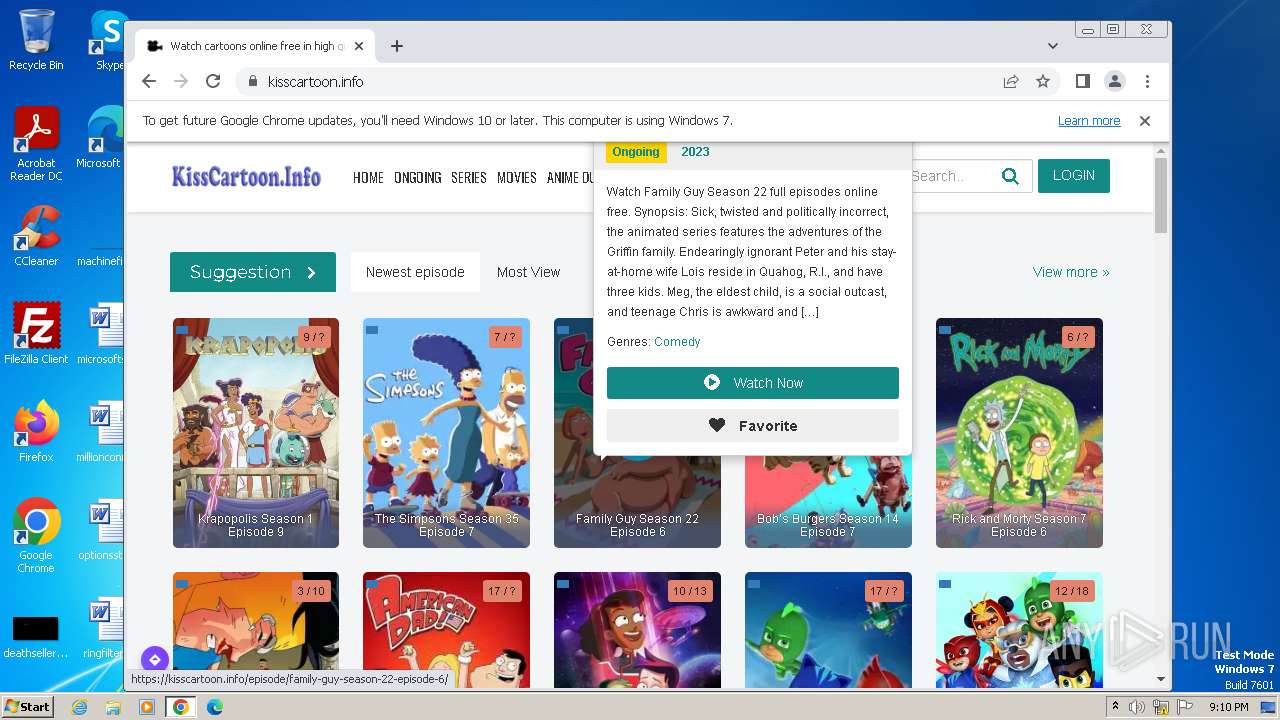Open Chrome three-dot menu
This screenshot has width=1280, height=720.
[x=1147, y=81]
